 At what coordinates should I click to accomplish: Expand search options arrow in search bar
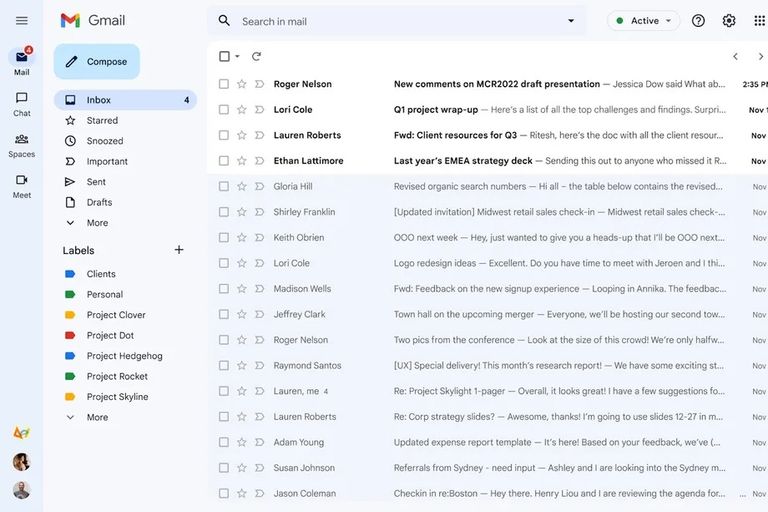(571, 21)
